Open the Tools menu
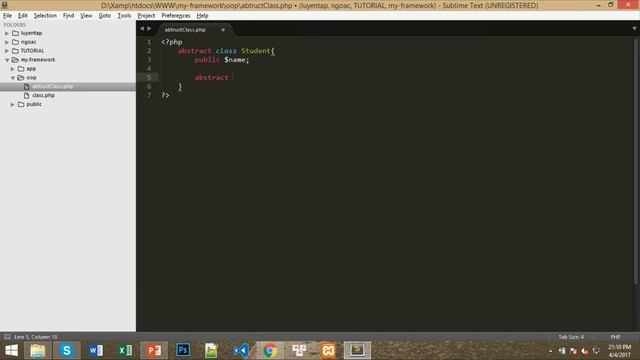Viewport: 640px width, 360px height. point(124,16)
